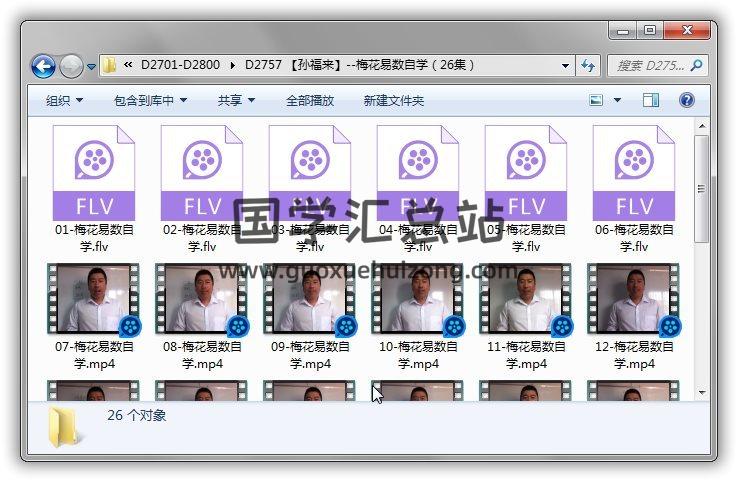Click the grey Forward arrow button
This screenshot has height=482, width=738.
(x=71, y=66)
